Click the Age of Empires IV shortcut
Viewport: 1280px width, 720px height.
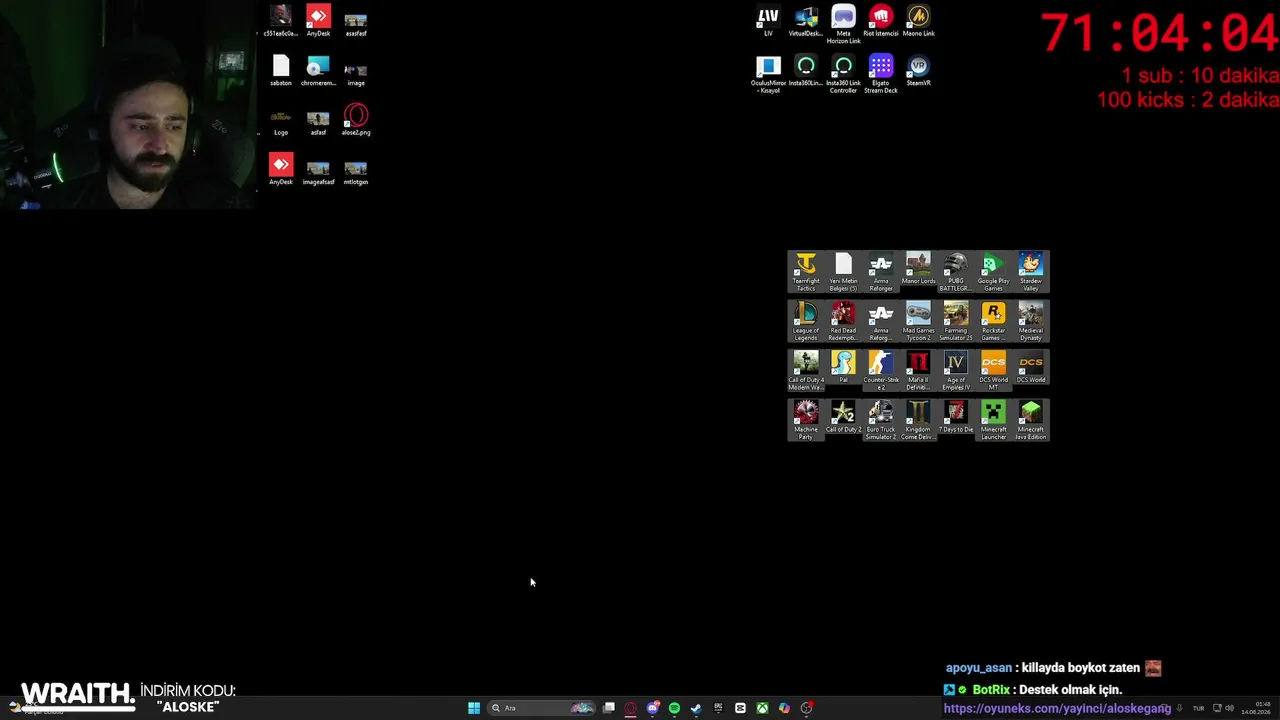[956, 371]
